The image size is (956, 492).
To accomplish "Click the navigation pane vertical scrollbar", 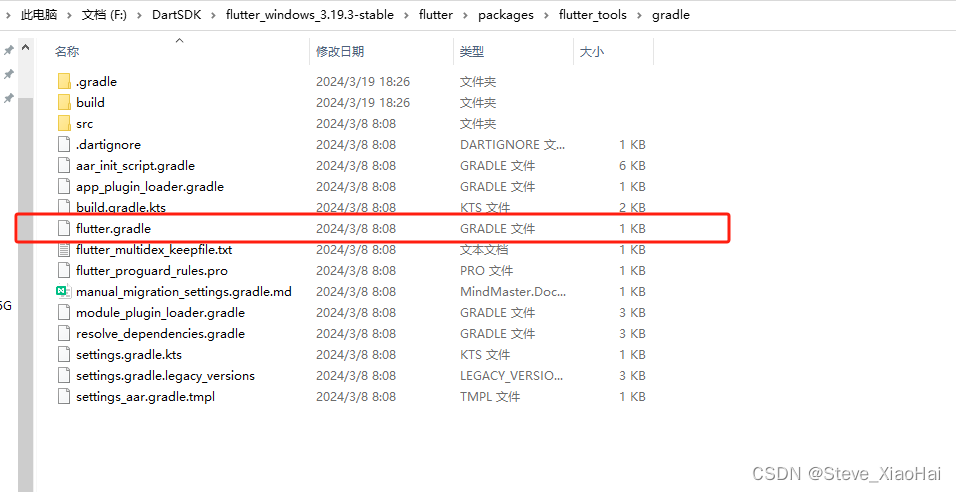I will coord(26,293).
